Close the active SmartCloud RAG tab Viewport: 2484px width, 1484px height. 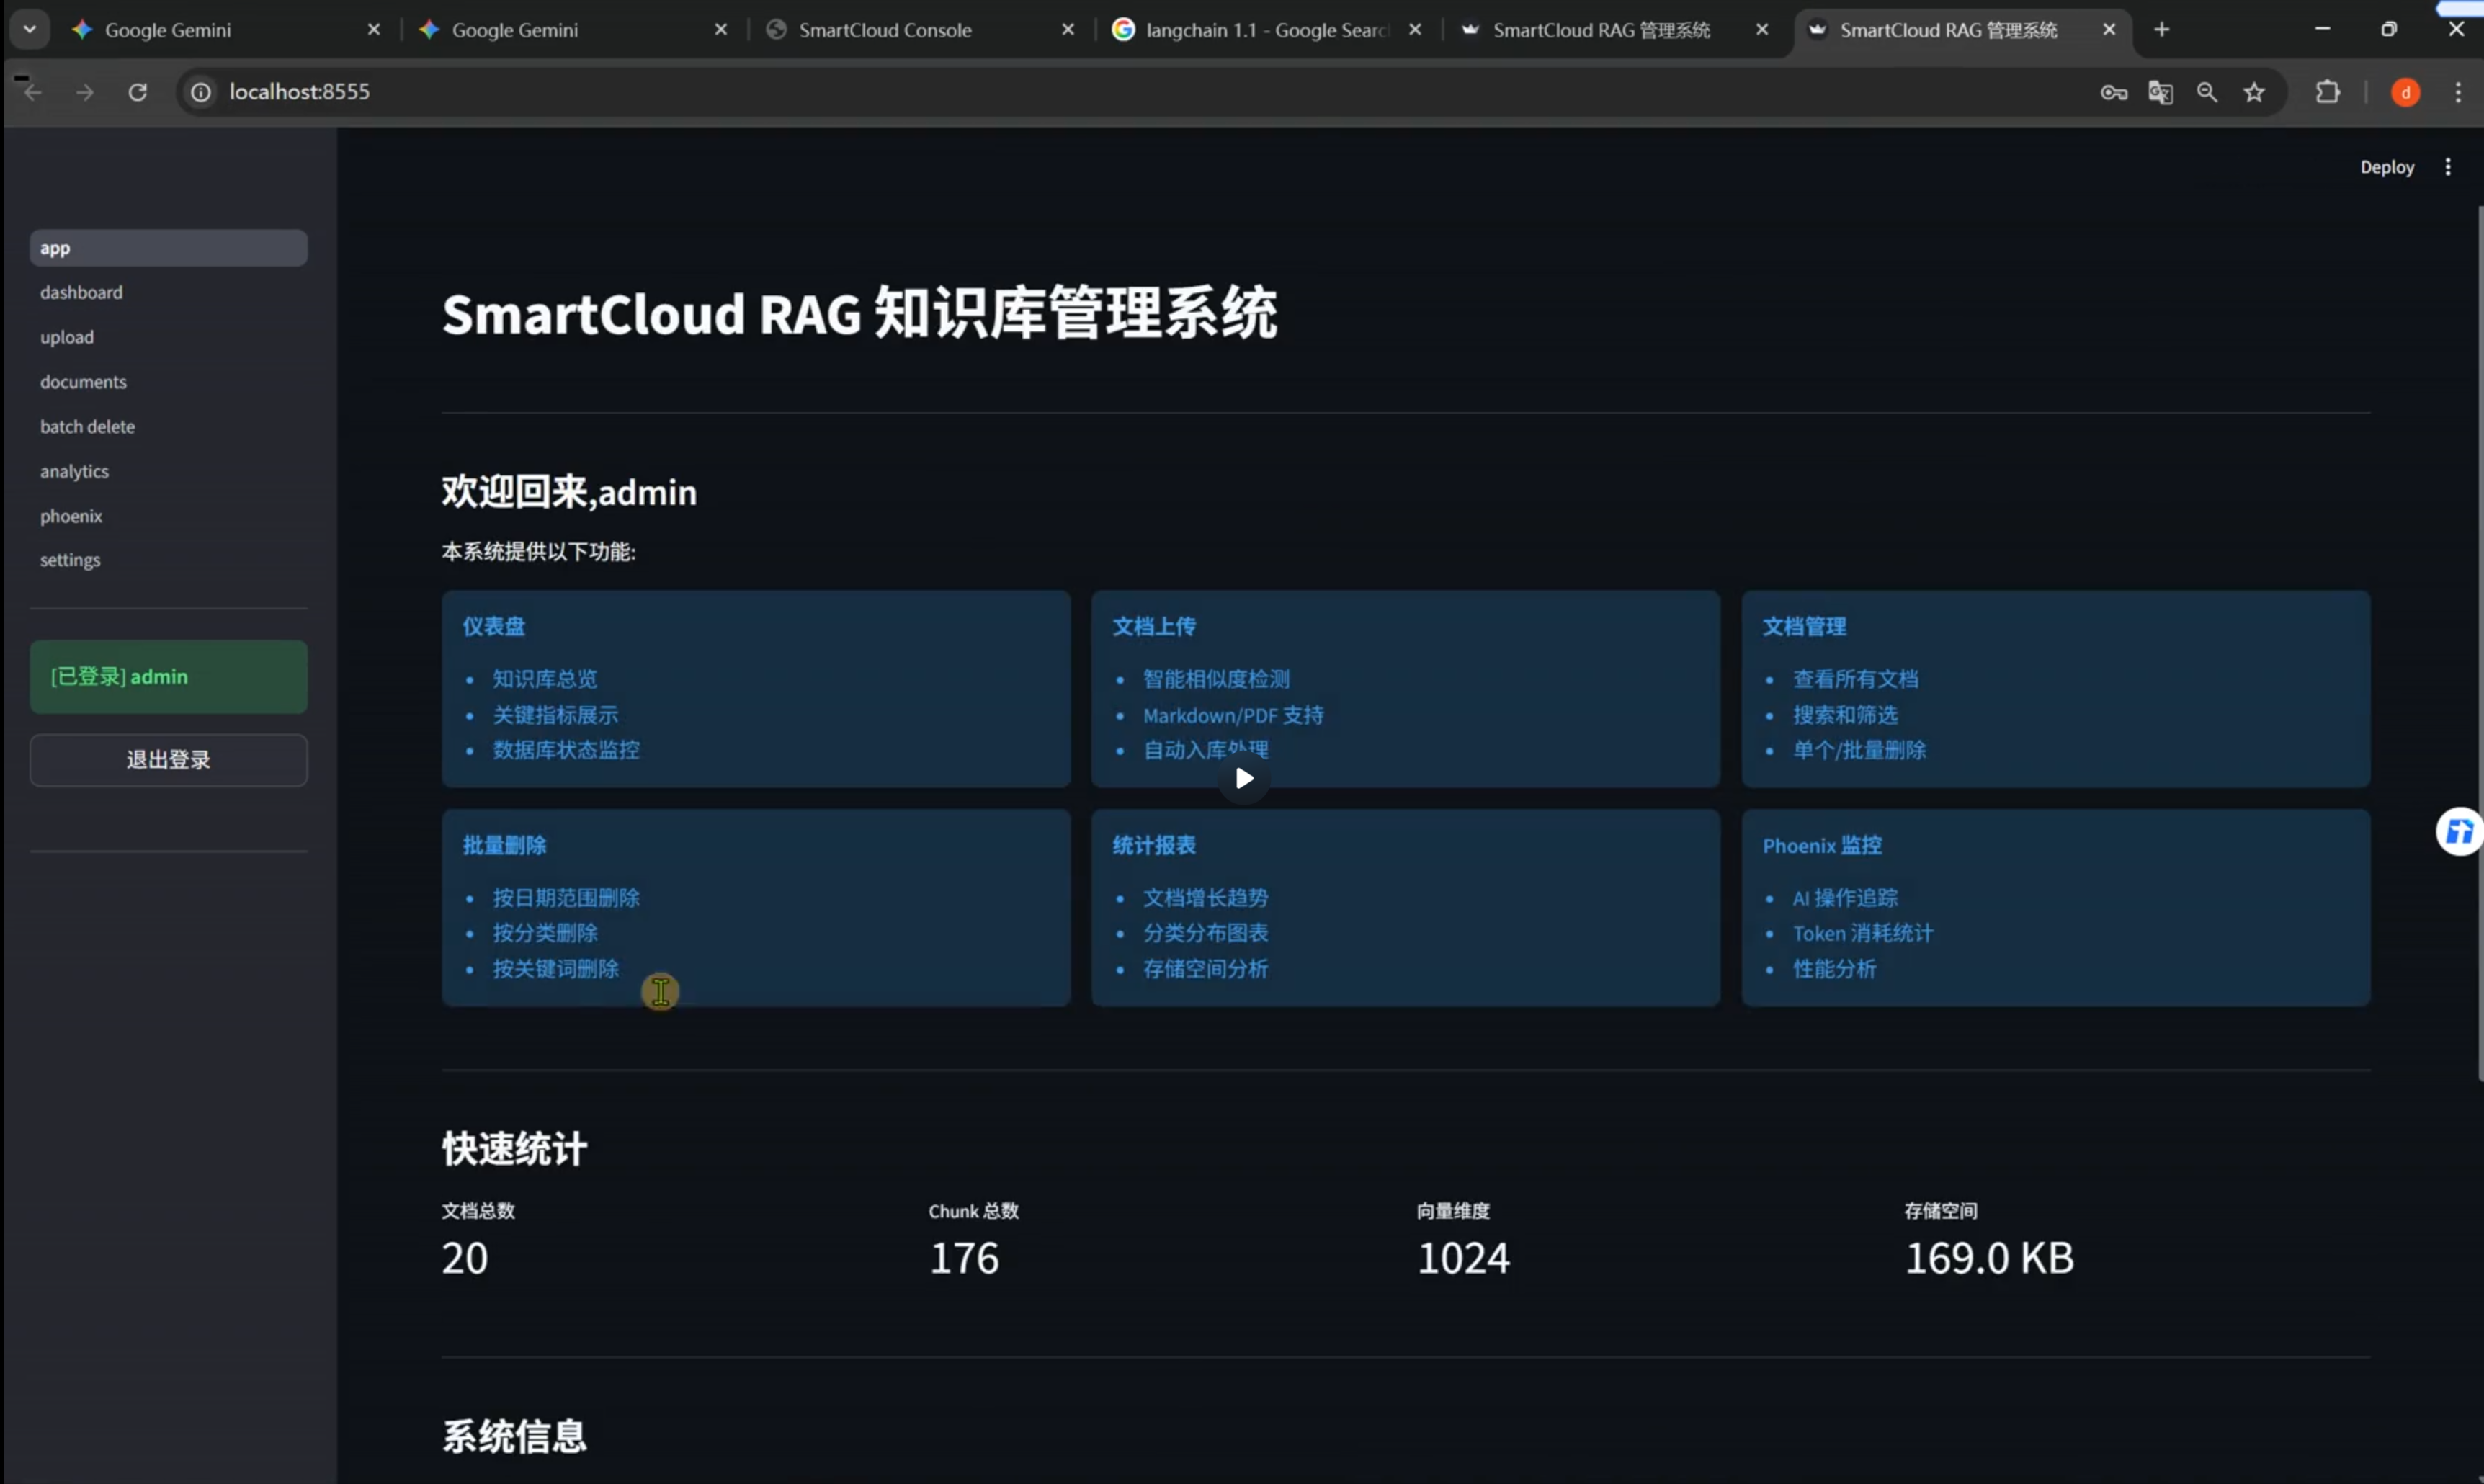click(x=2109, y=30)
